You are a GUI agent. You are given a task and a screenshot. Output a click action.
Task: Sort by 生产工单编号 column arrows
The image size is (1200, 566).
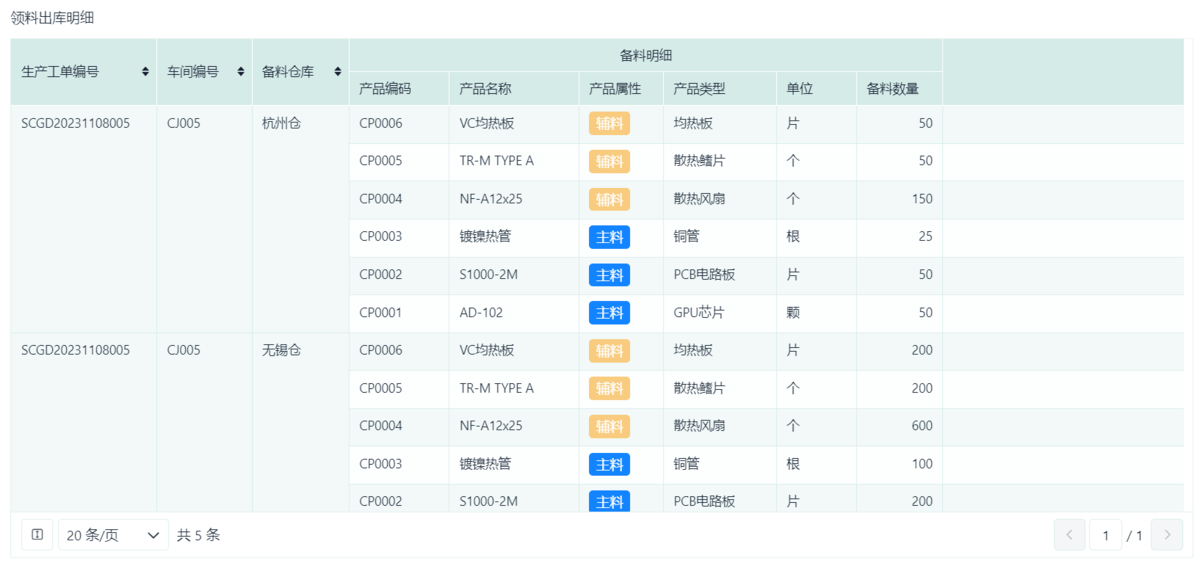click(x=146, y=72)
